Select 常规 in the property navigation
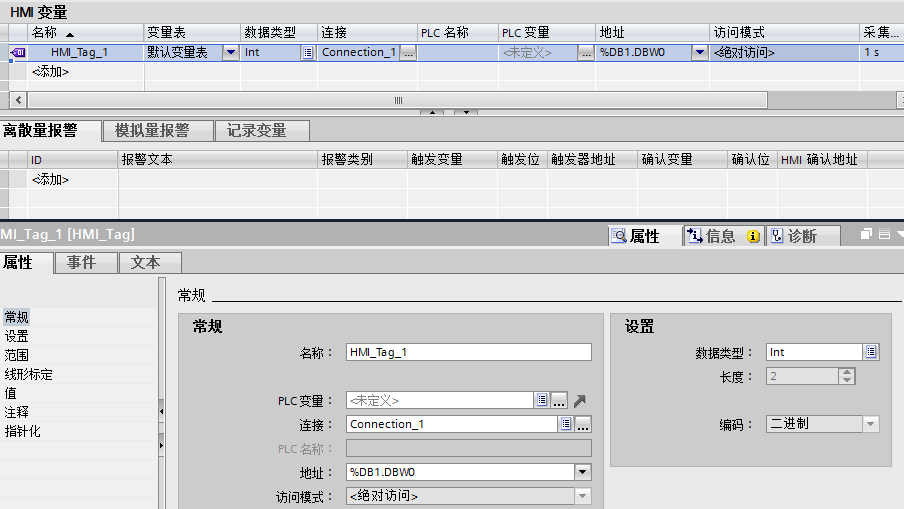 (17, 317)
